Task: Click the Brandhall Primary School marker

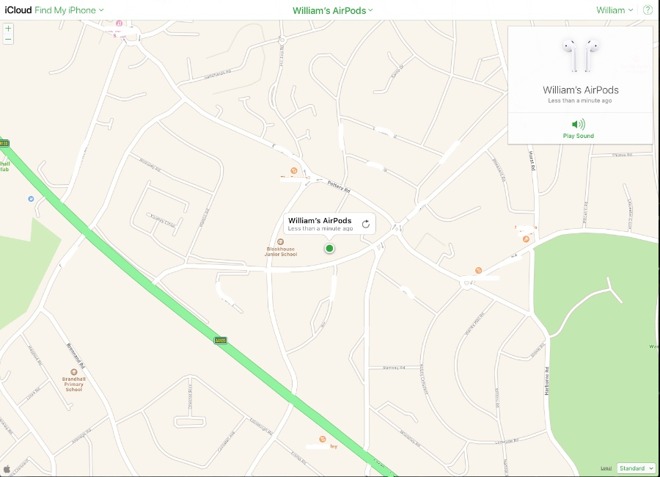Action: [74, 372]
